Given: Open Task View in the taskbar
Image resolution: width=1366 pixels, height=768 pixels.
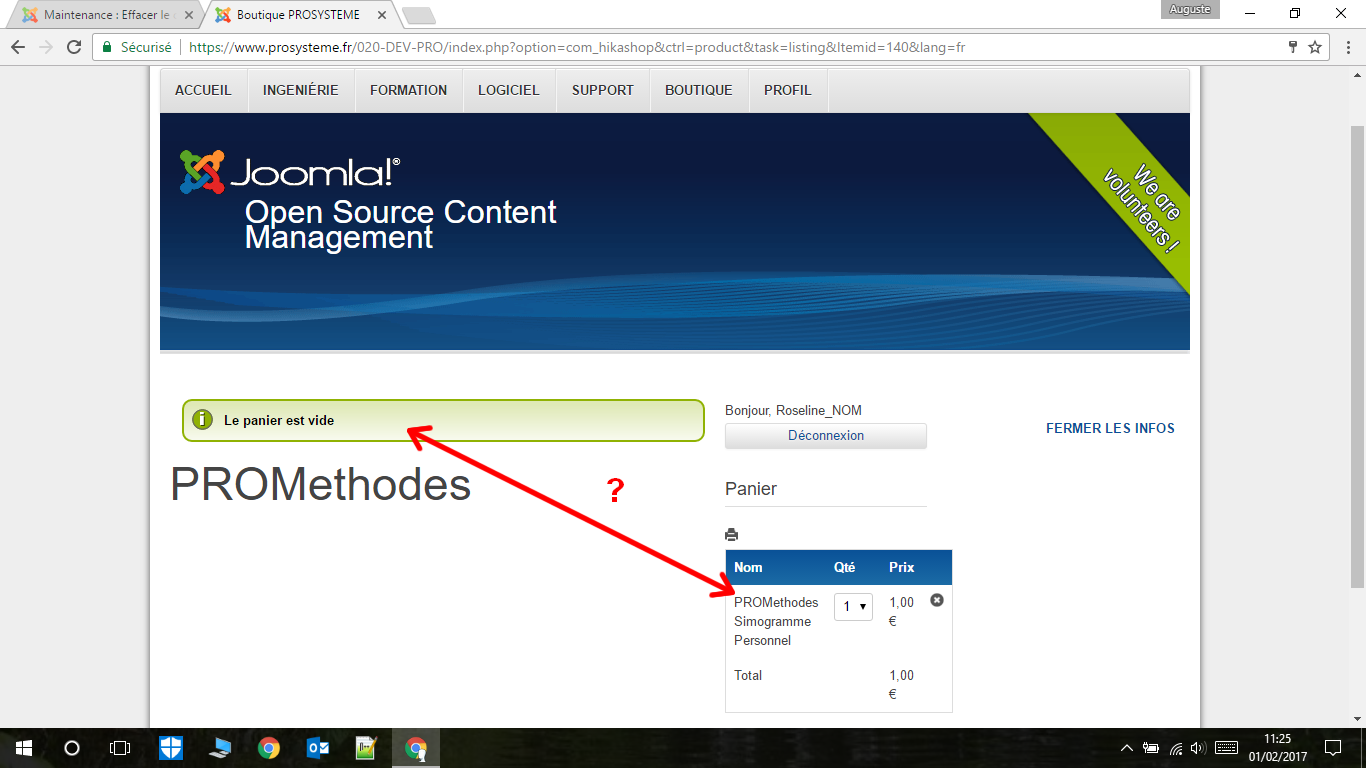Looking at the screenshot, I should [120, 748].
